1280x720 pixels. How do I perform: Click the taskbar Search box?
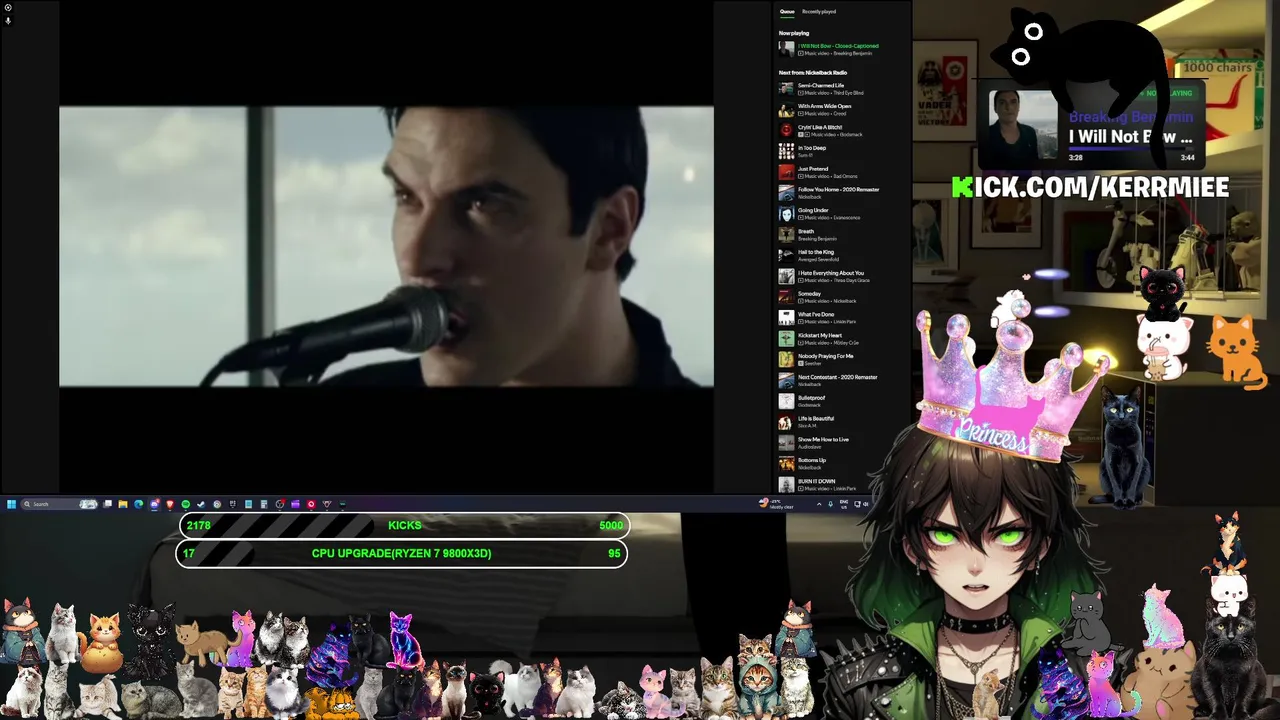59,504
